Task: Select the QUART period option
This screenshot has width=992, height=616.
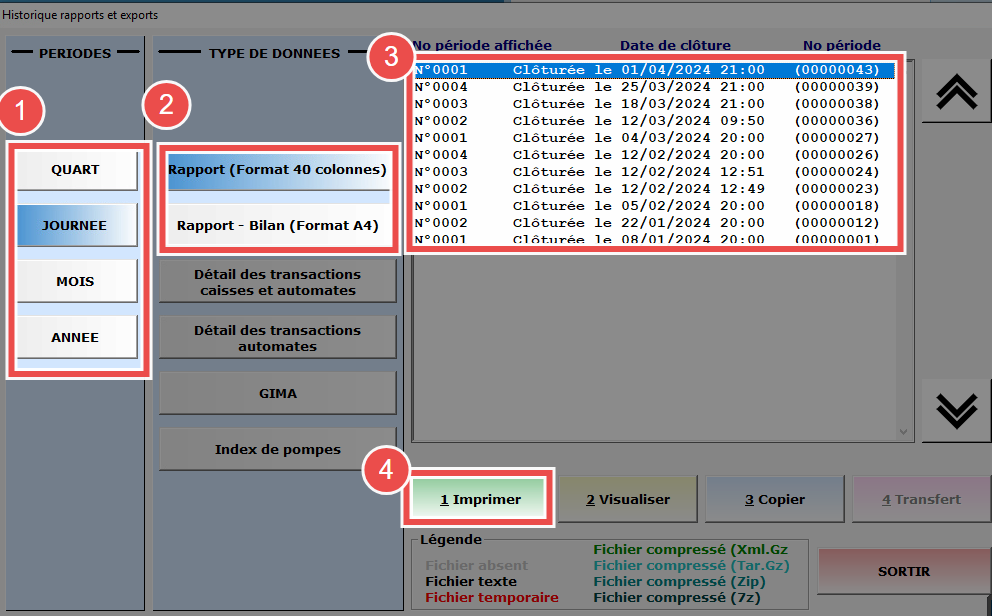Action: (76, 170)
